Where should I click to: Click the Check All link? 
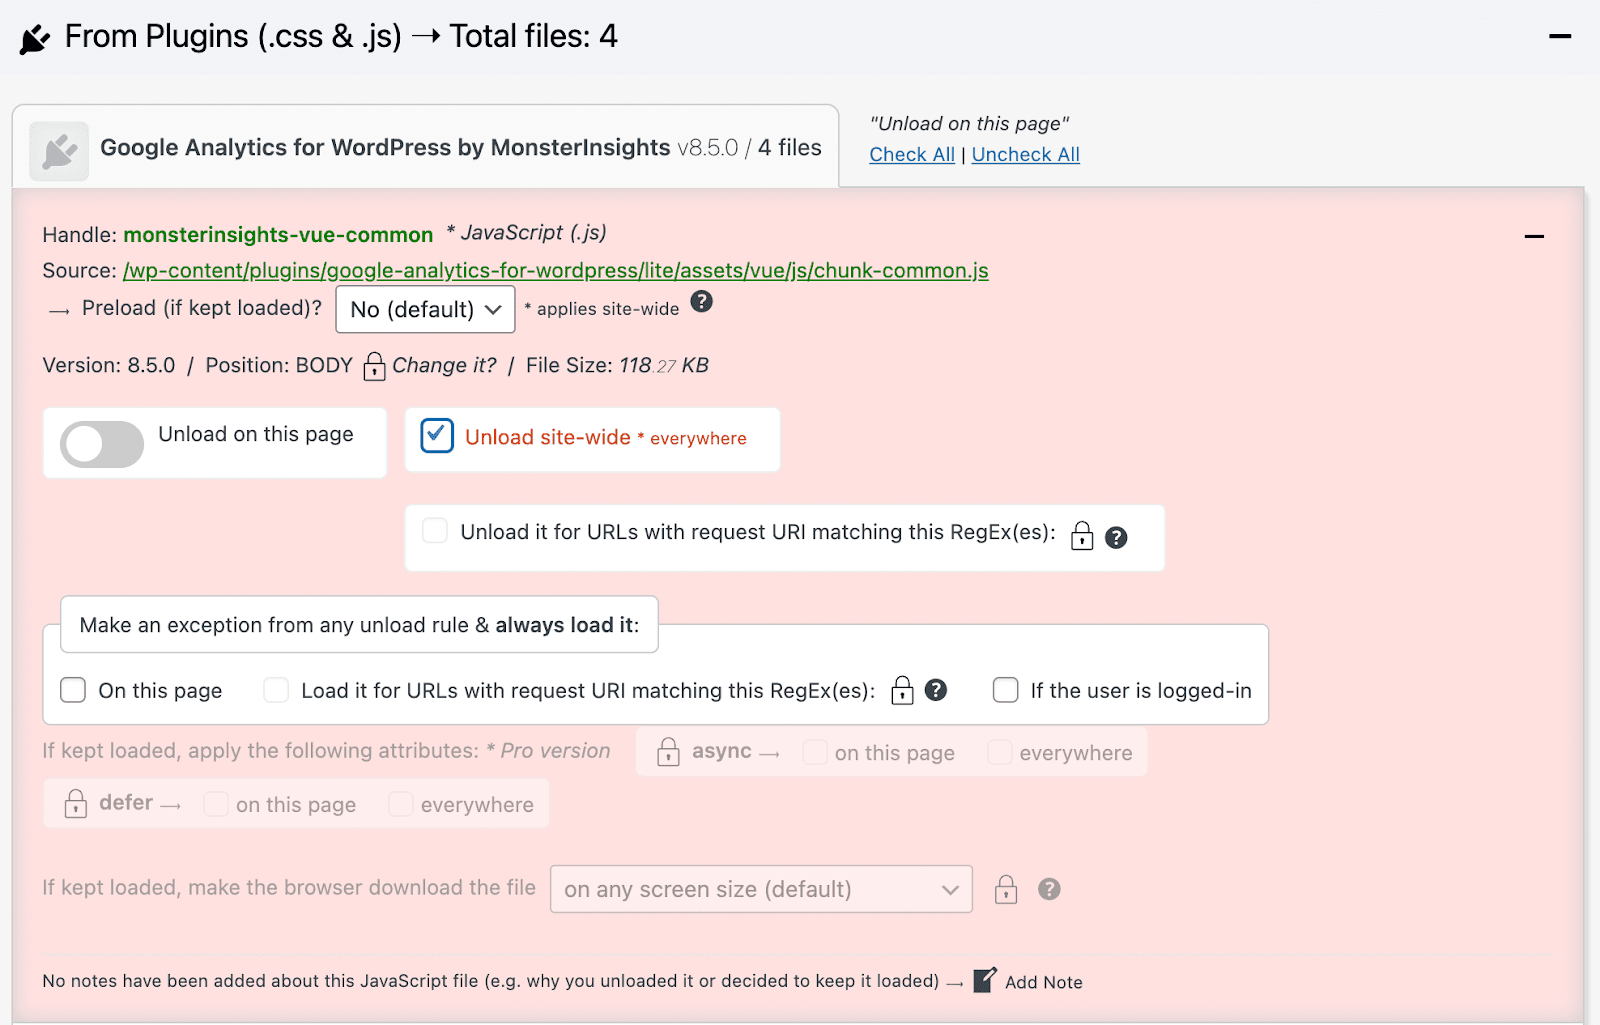[x=912, y=155]
